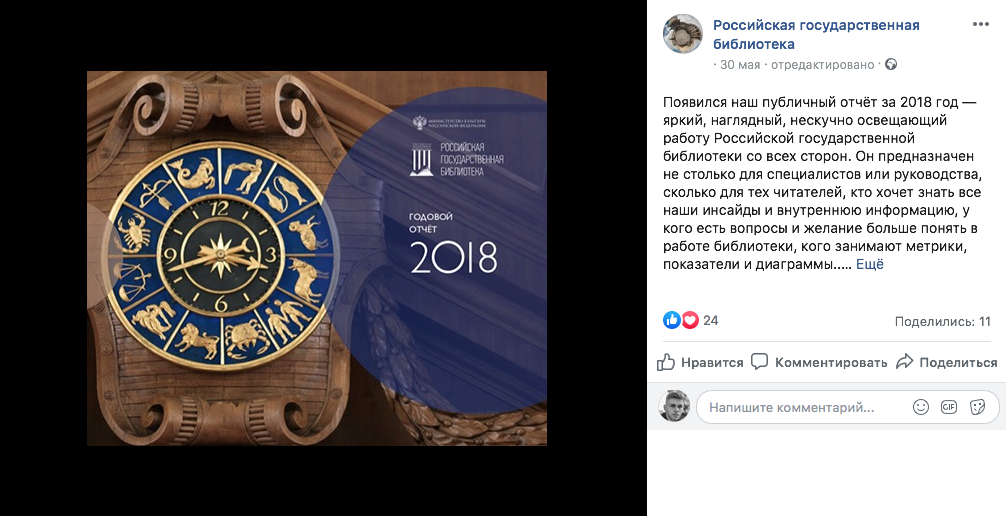This screenshot has width=1006, height=516.
Task: Open the sticker picker icon
Action: click(977, 407)
